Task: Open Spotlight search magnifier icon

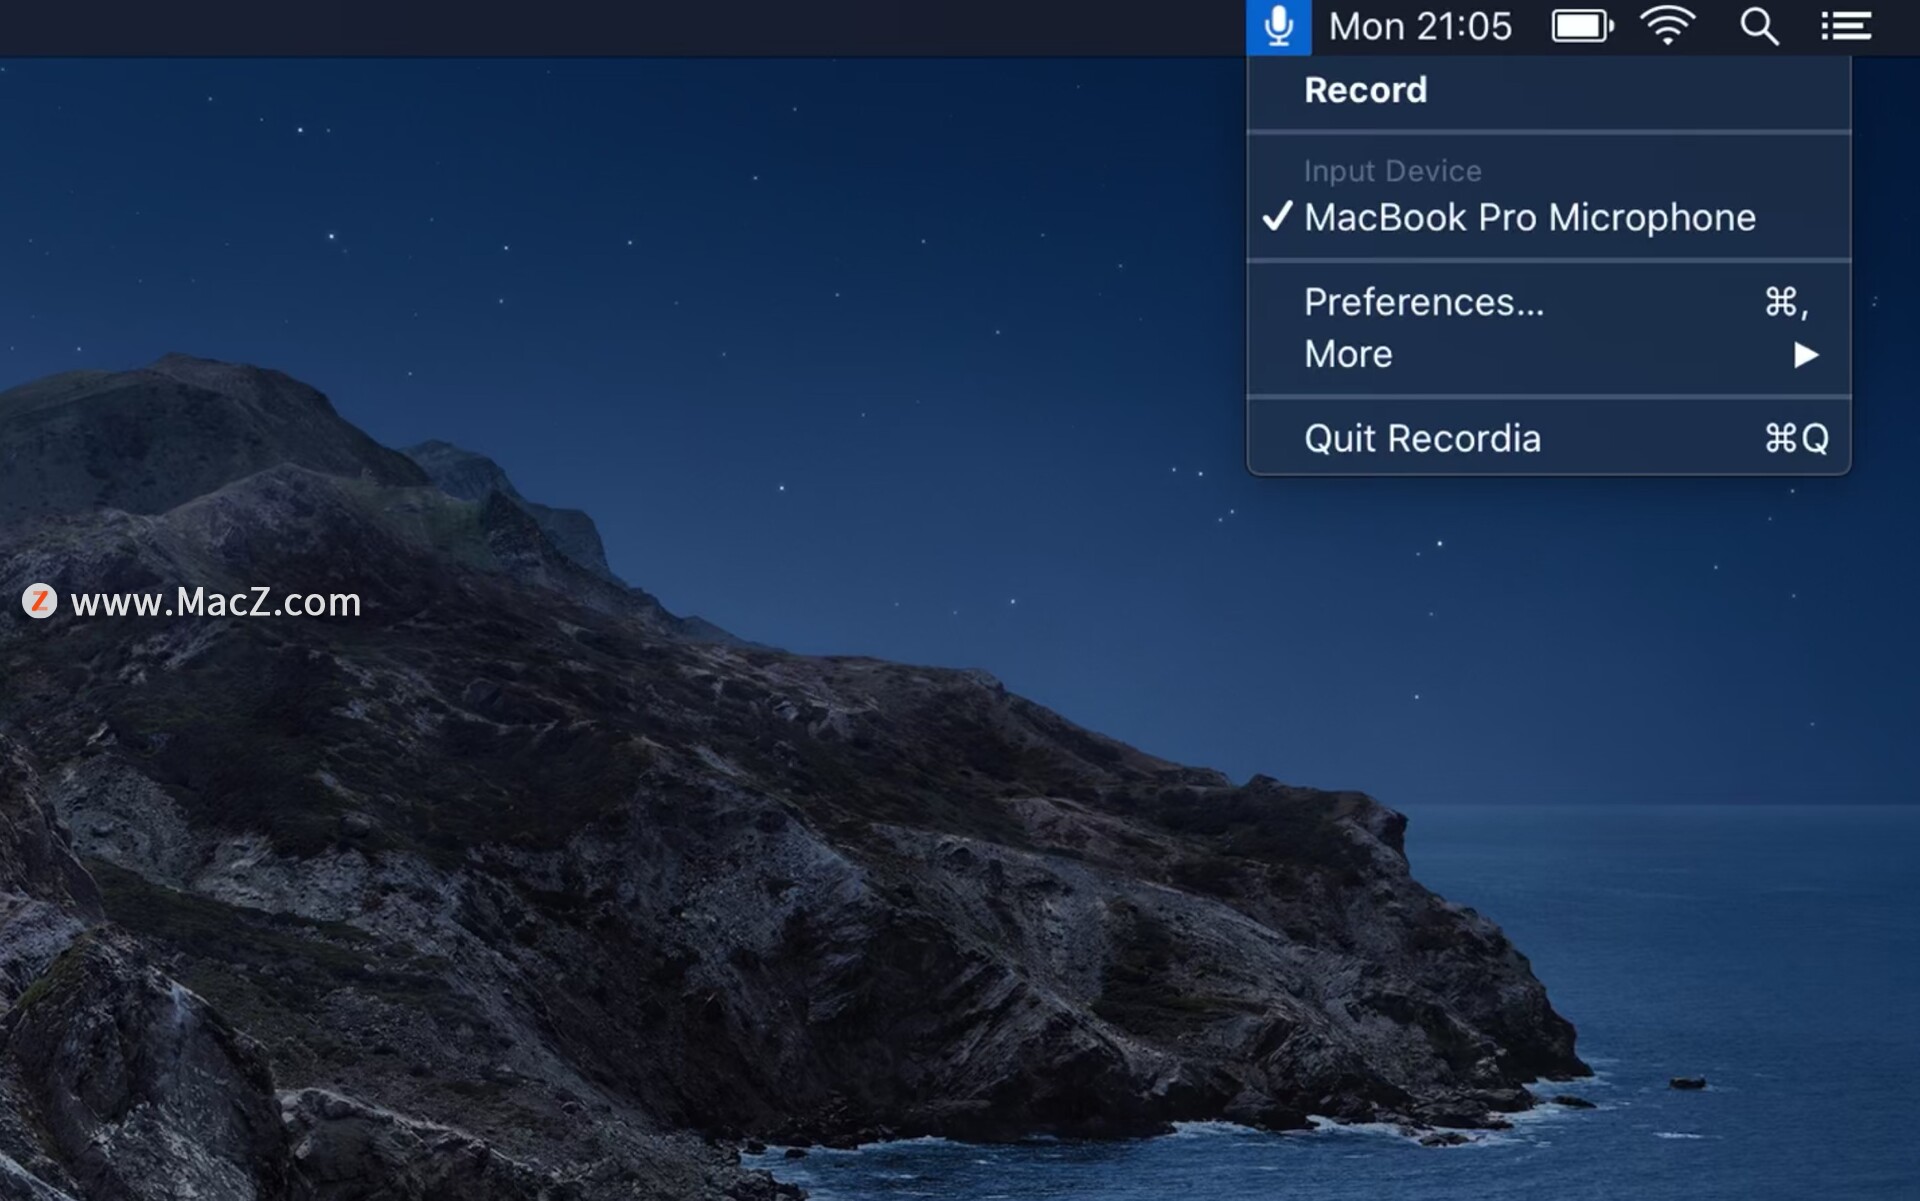Action: (1759, 26)
